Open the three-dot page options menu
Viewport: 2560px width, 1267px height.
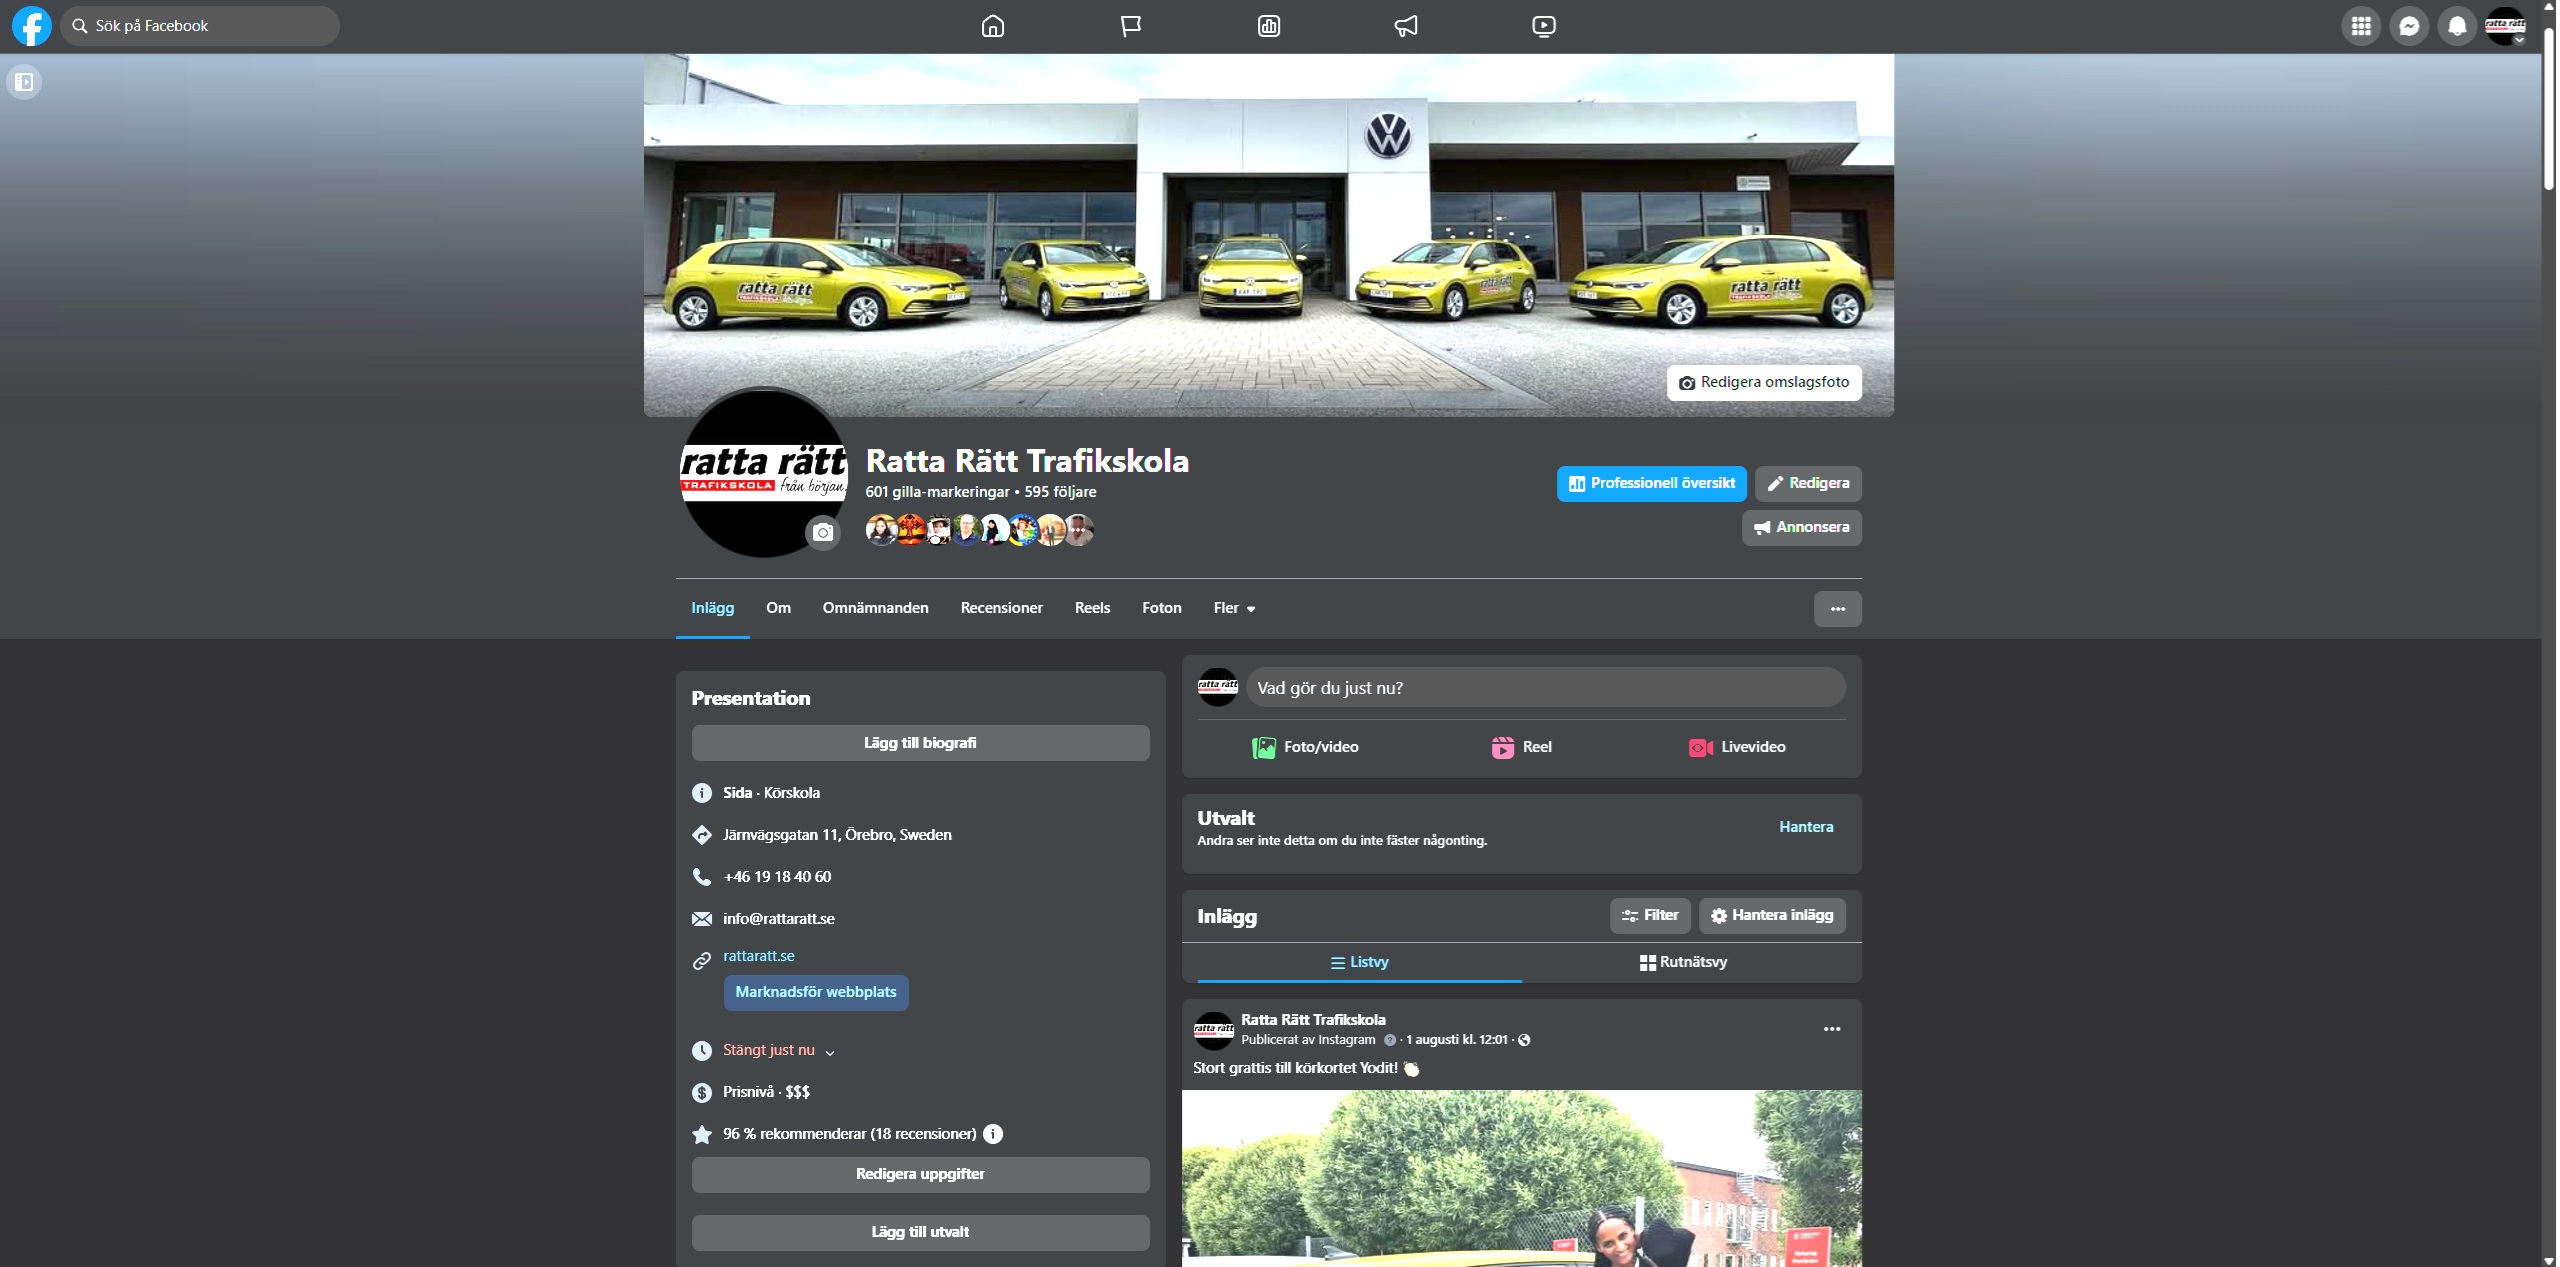[x=1837, y=609]
